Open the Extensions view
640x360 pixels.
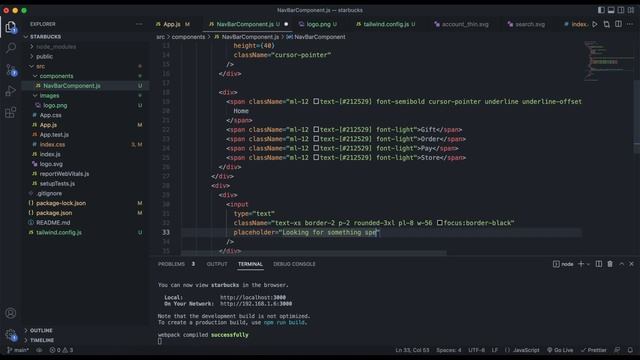point(11,112)
